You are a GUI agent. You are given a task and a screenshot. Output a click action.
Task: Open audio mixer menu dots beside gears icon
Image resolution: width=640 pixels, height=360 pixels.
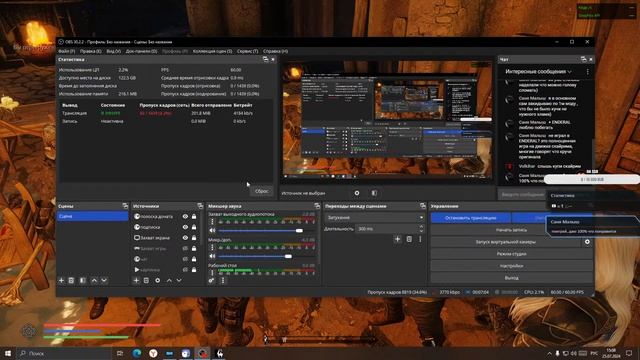pyautogui.click(x=222, y=281)
